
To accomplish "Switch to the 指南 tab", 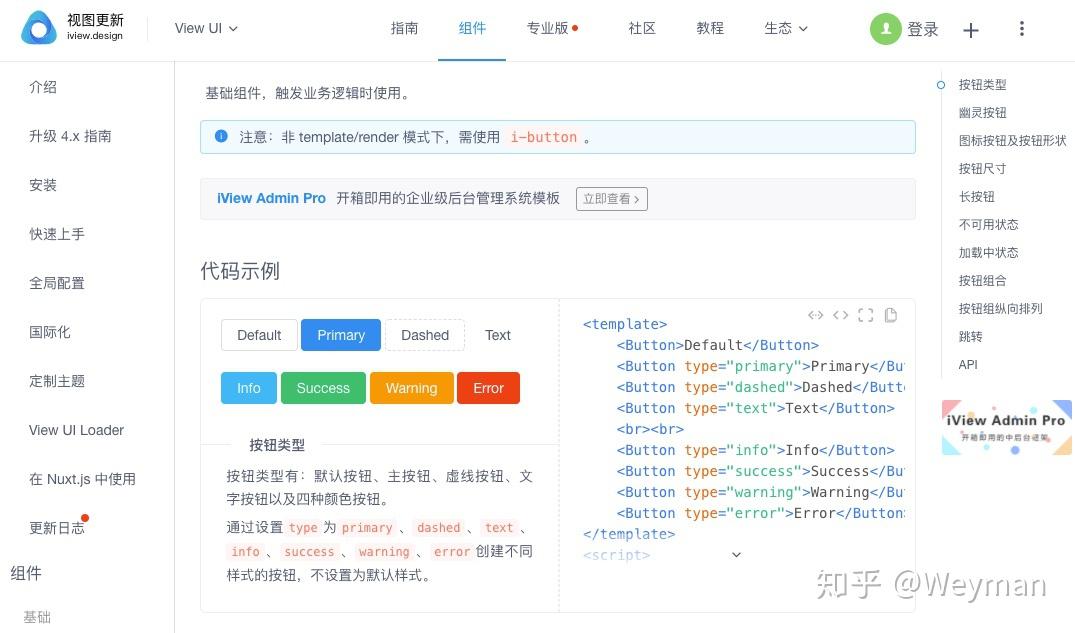I will pos(404,28).
